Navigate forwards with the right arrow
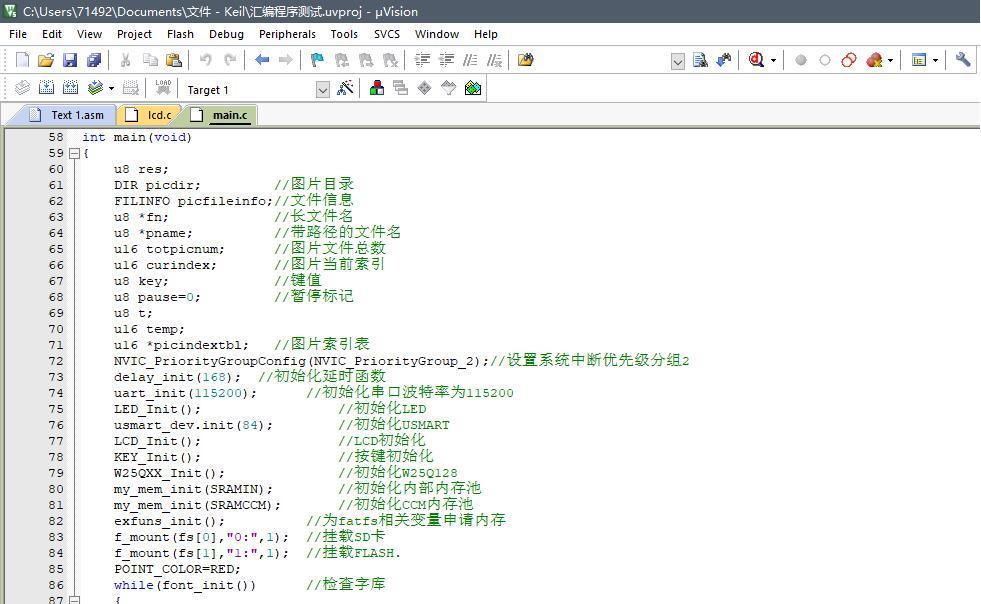The width and height of the screenshot is (981, 604). pos(285,60)
